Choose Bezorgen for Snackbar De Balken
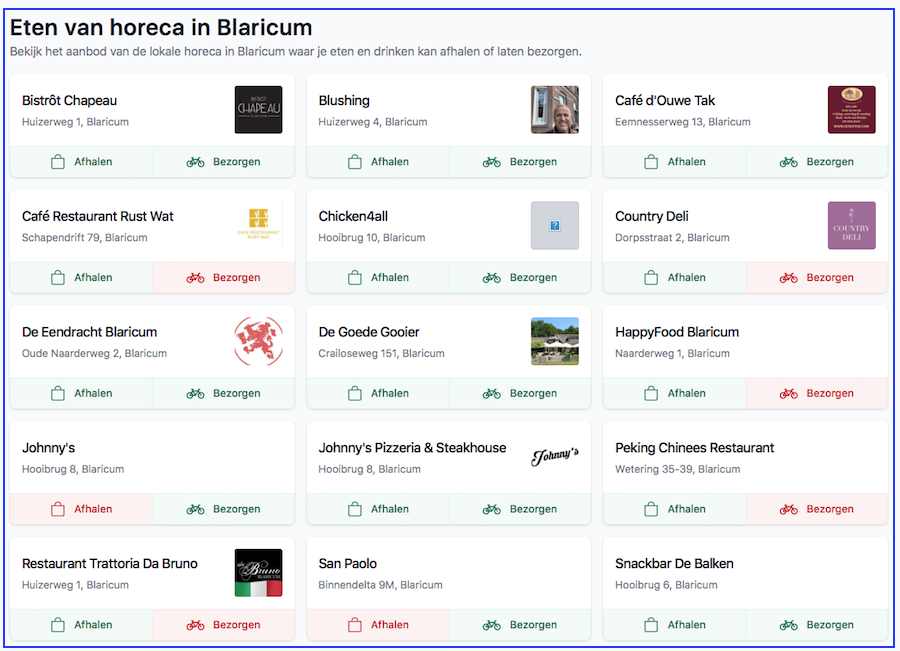 (x=817, y=625)
